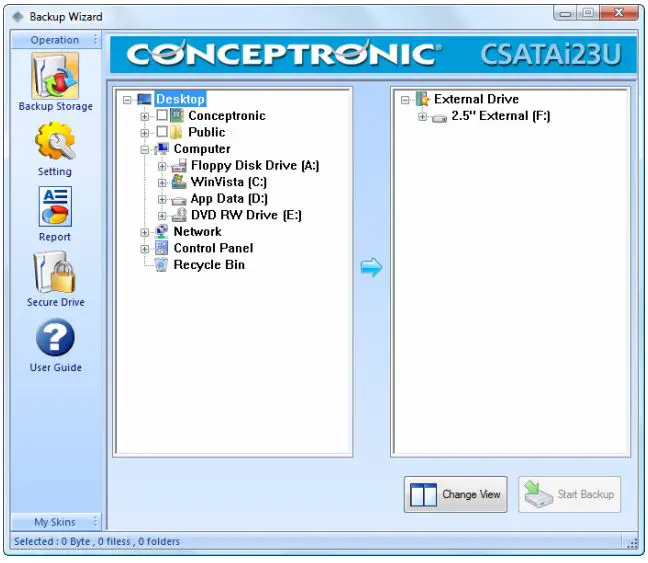Expand the Conceptronic tree node
This screenshot has width=648, height=563.
145,117
